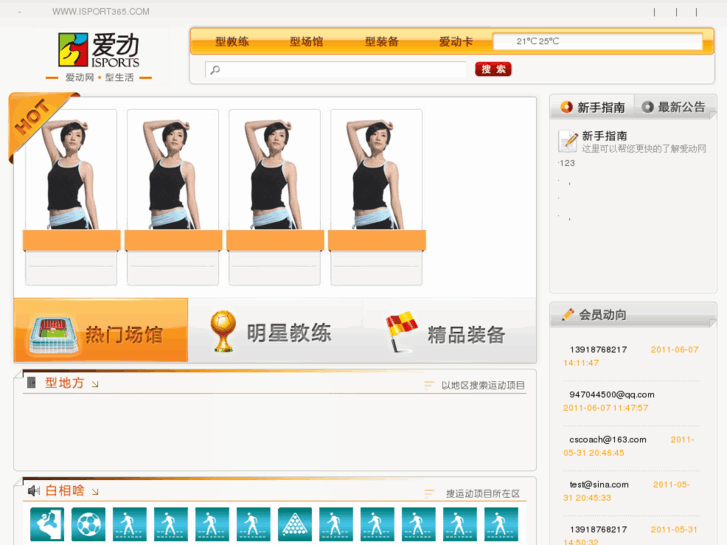Click the orange circle icon on 新手指南 tab
727x545 pixels.
[567, 107]
